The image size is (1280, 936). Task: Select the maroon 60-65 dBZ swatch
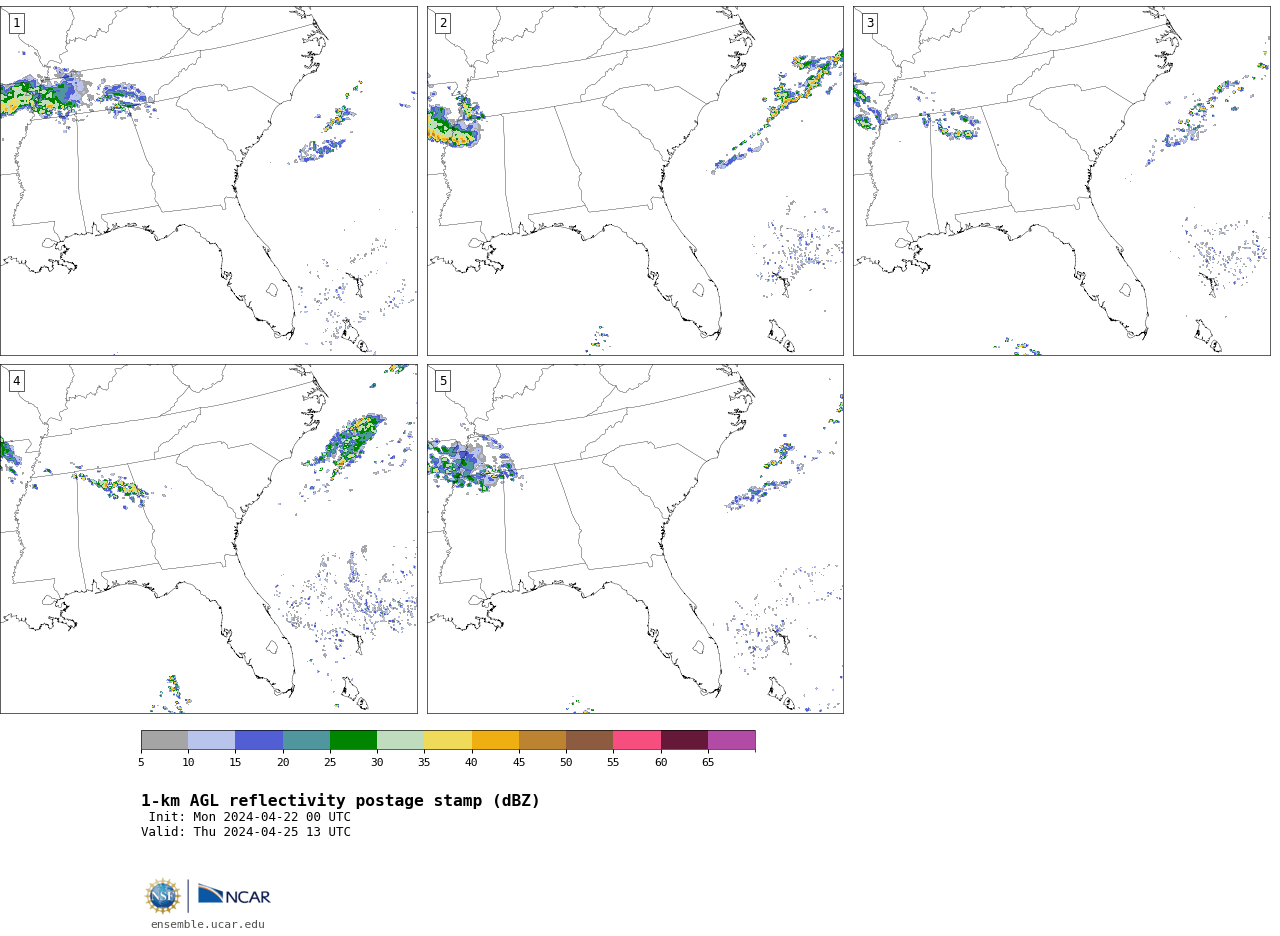684,740
